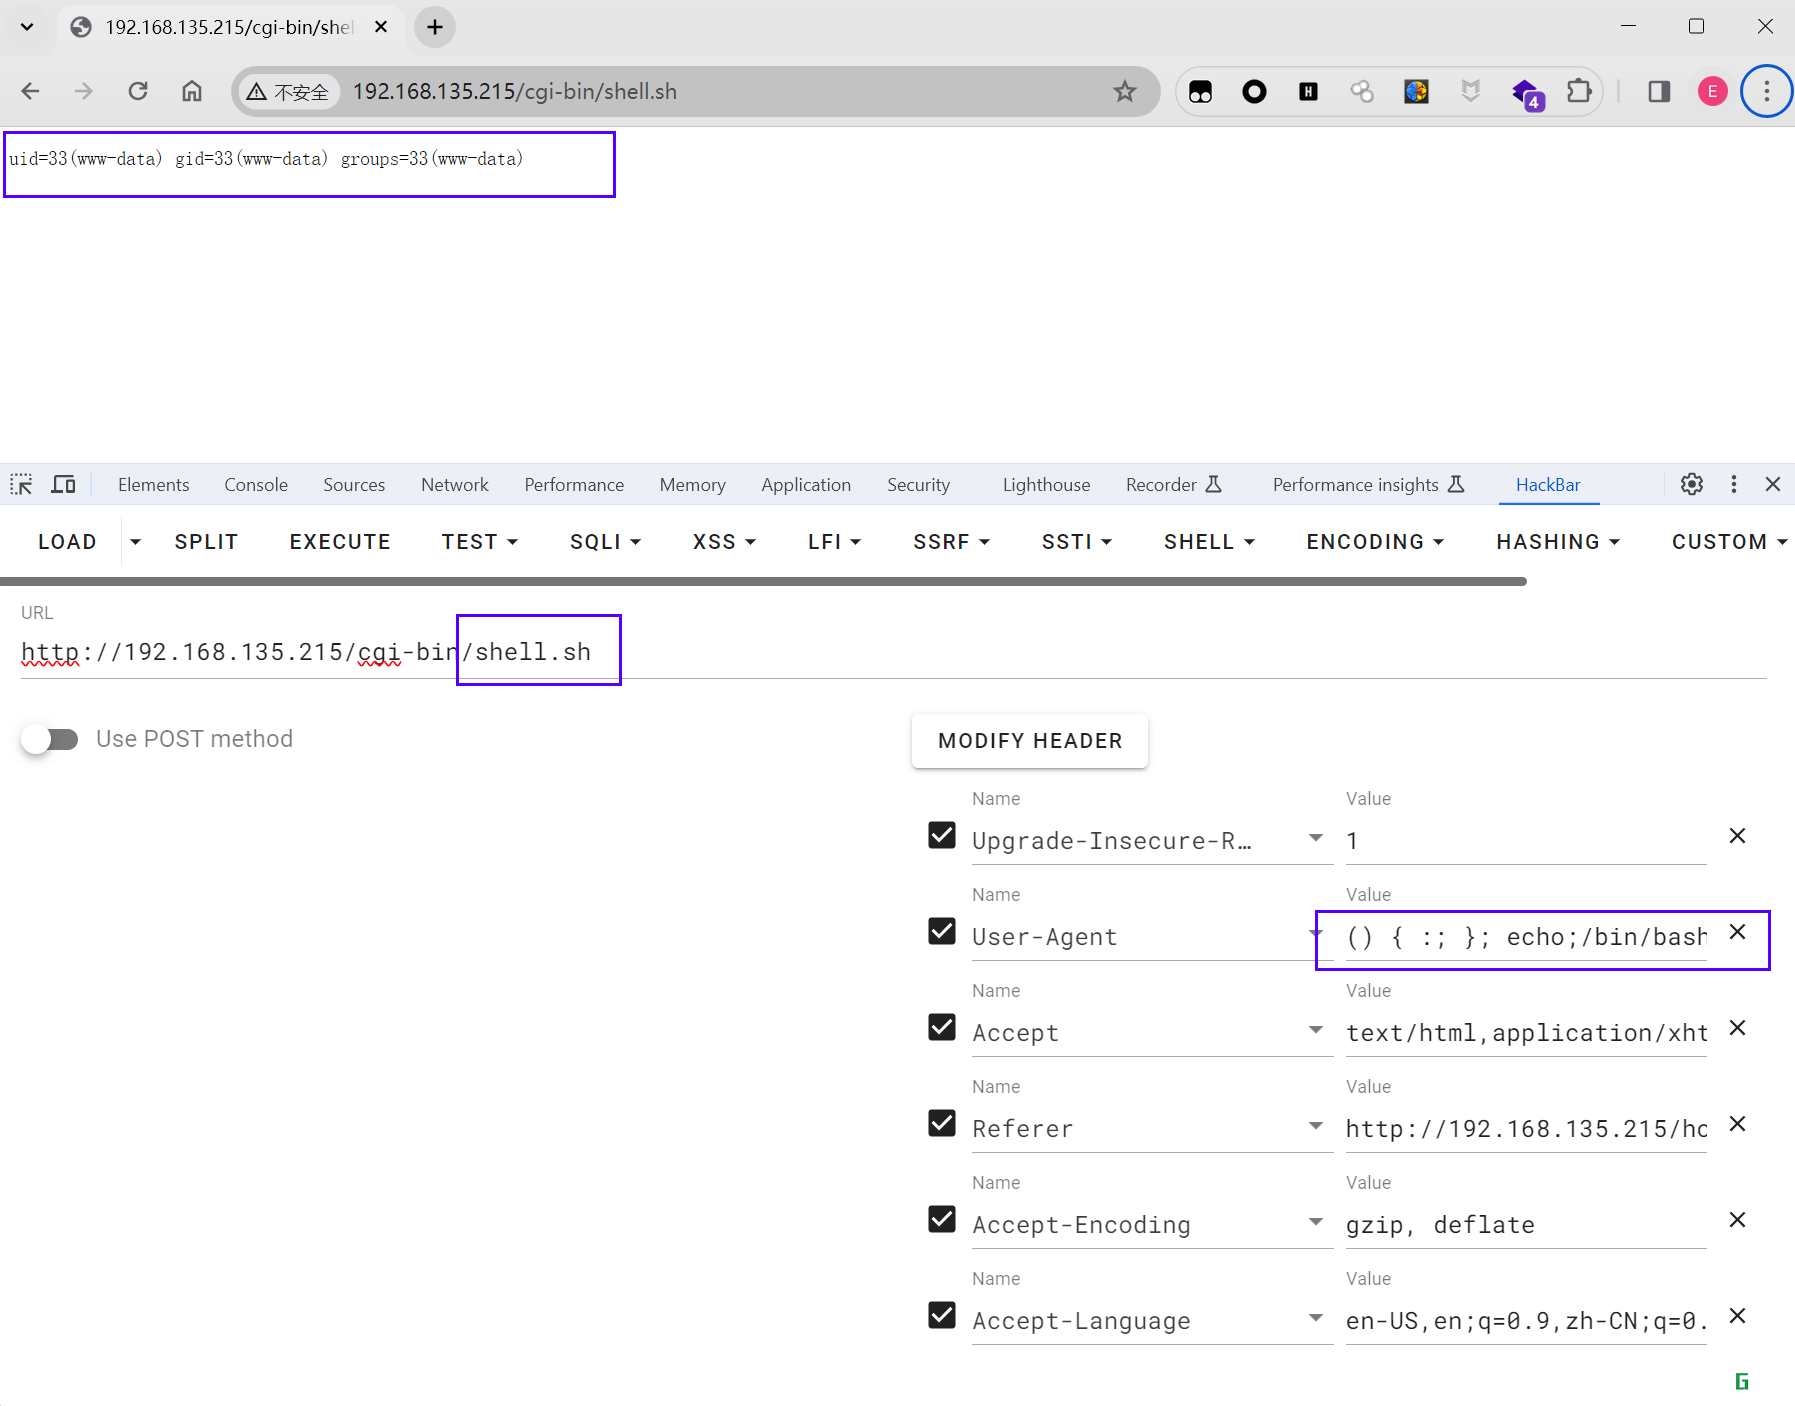
Task: Open the ENCODING dropdown menu
Action: click(x=1375, y=541)
